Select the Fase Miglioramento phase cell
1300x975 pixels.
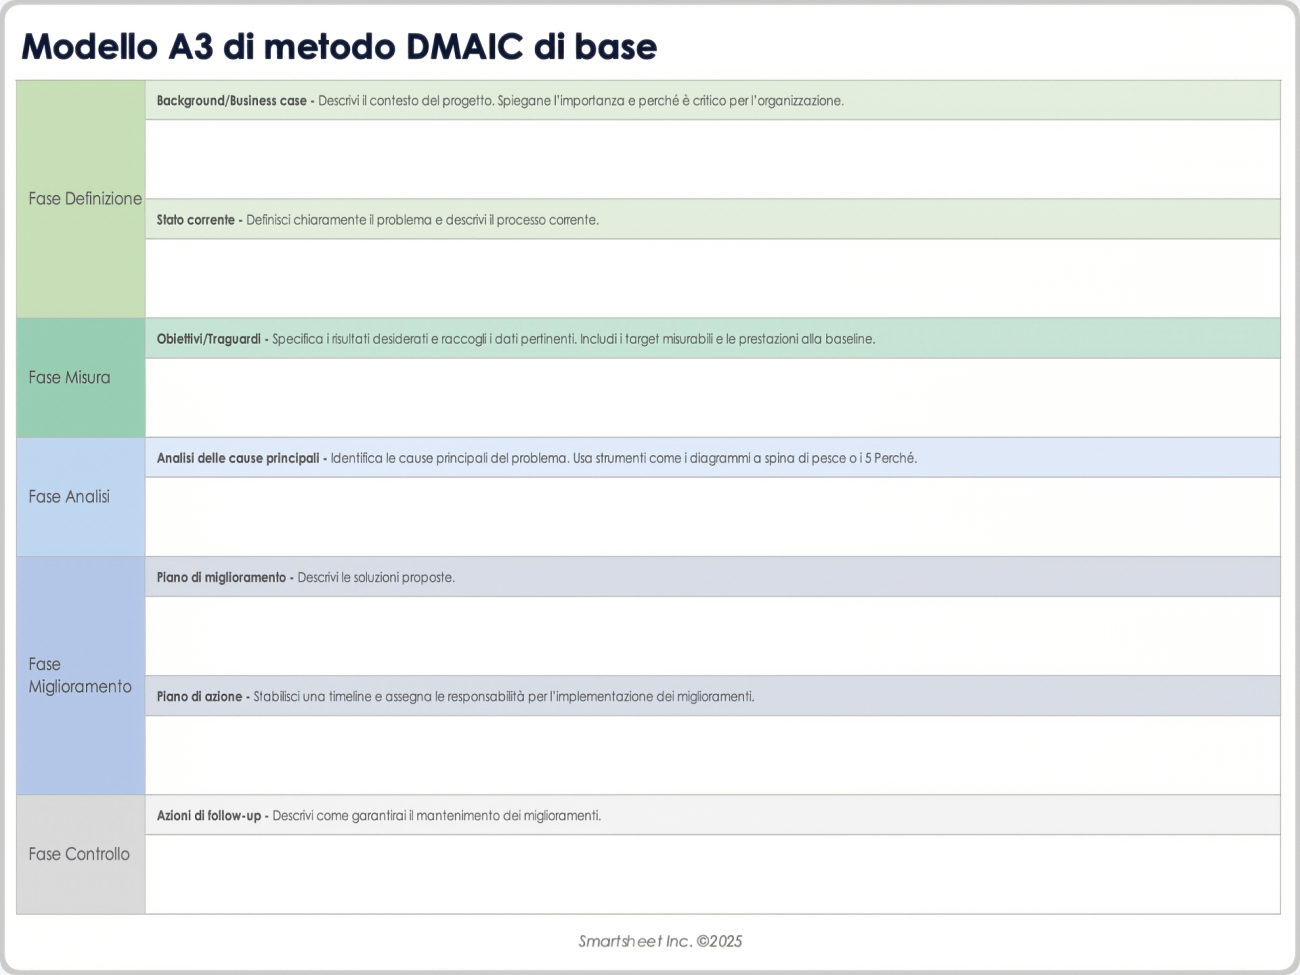coord(81,676)
